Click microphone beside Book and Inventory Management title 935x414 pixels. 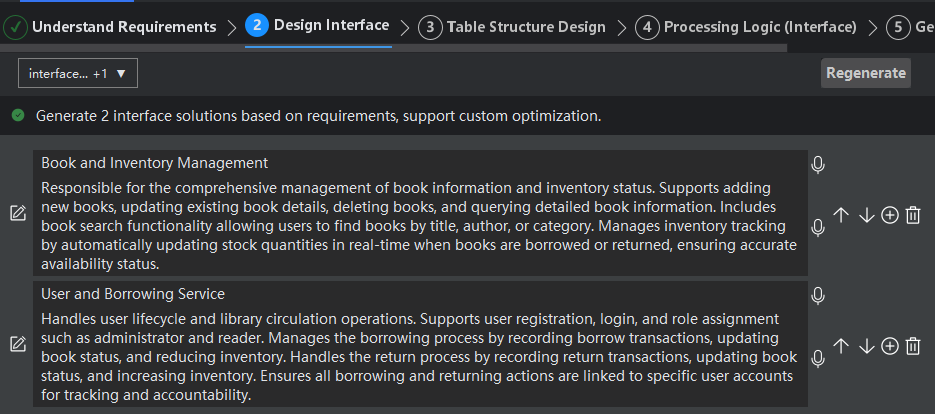[818, 165]
